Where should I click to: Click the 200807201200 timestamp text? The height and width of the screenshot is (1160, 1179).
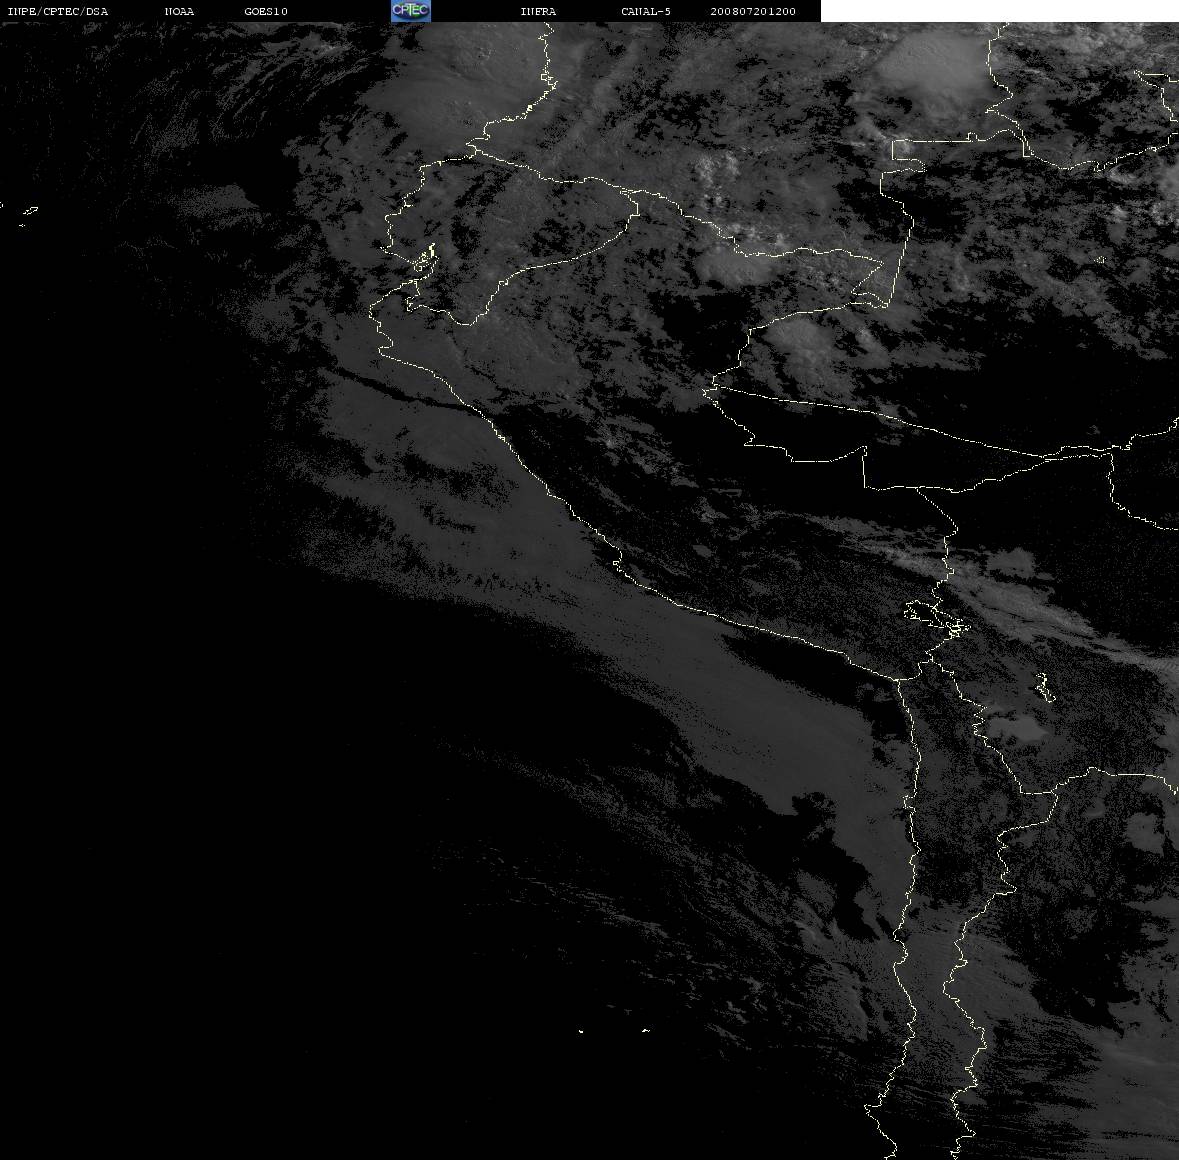click(x=753, y=11)
